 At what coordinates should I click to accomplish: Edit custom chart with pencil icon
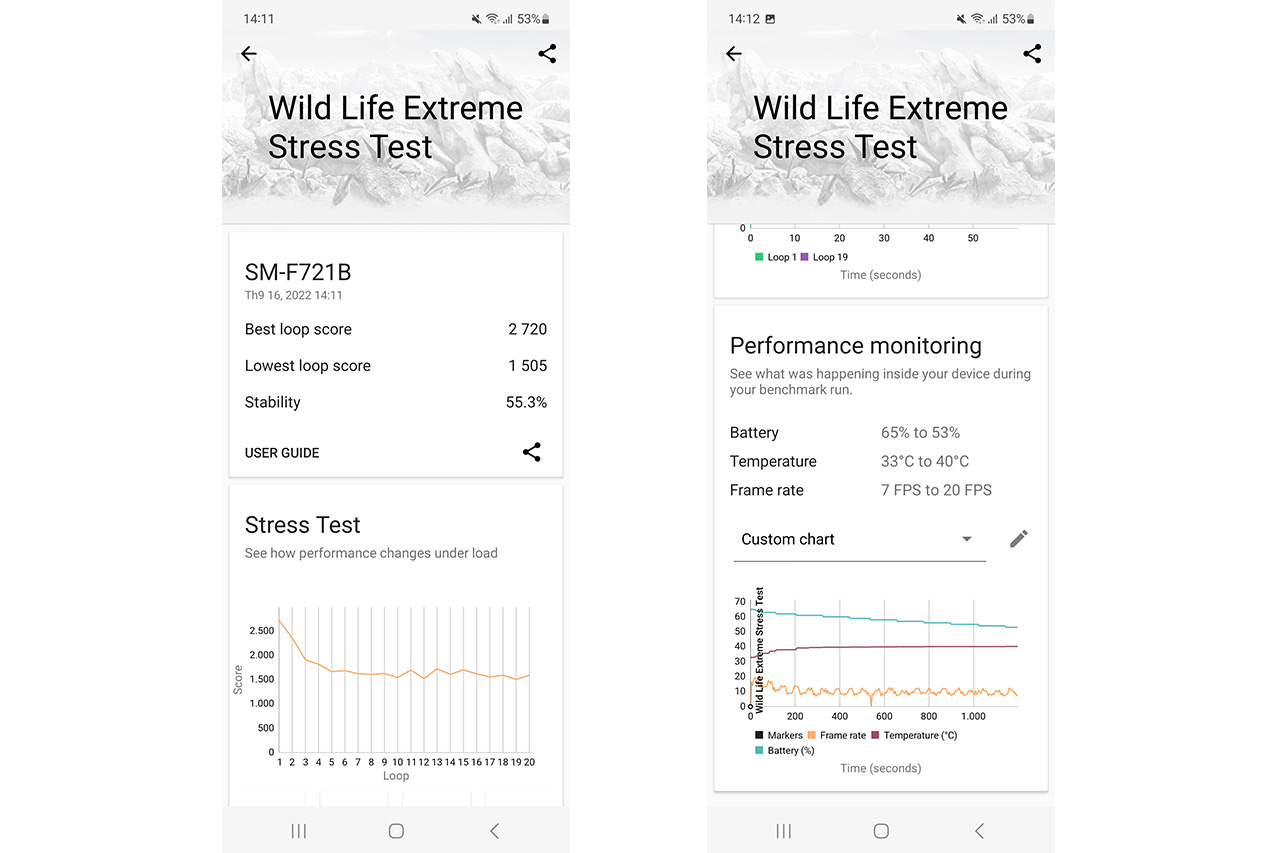(1019, 539)
